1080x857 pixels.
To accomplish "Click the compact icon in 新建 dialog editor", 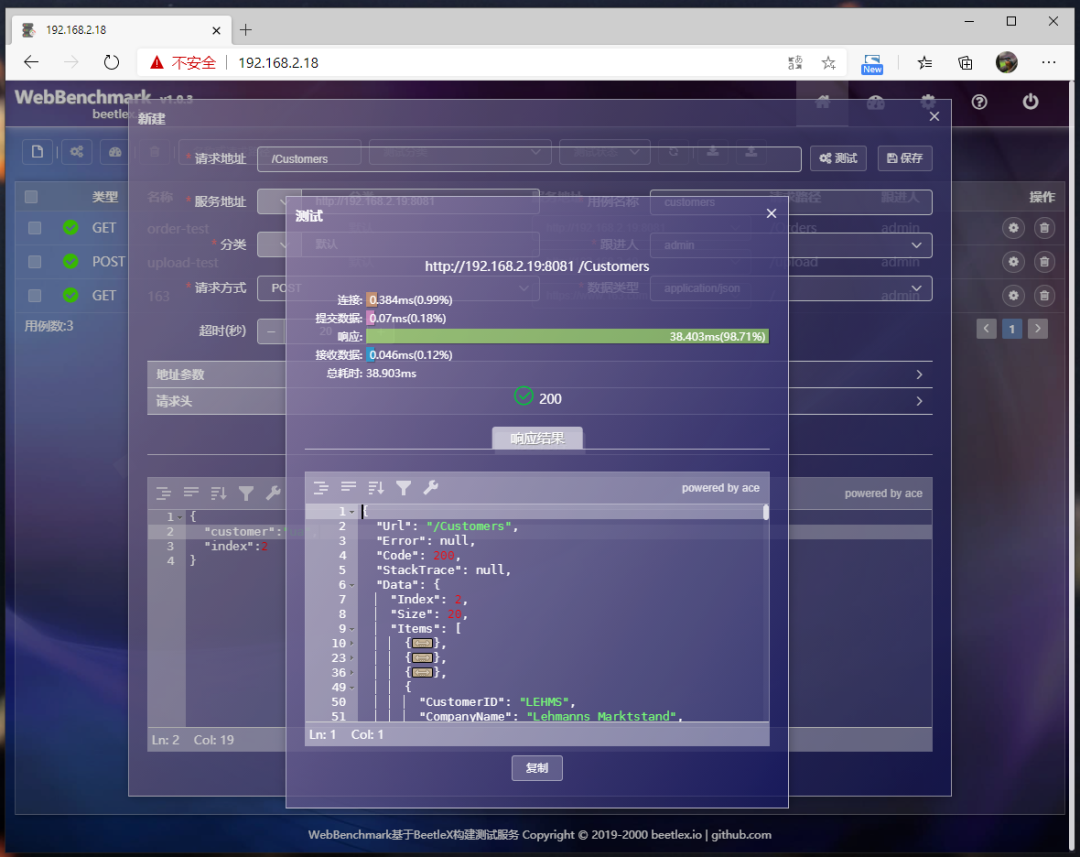I will tap(191, 493).
